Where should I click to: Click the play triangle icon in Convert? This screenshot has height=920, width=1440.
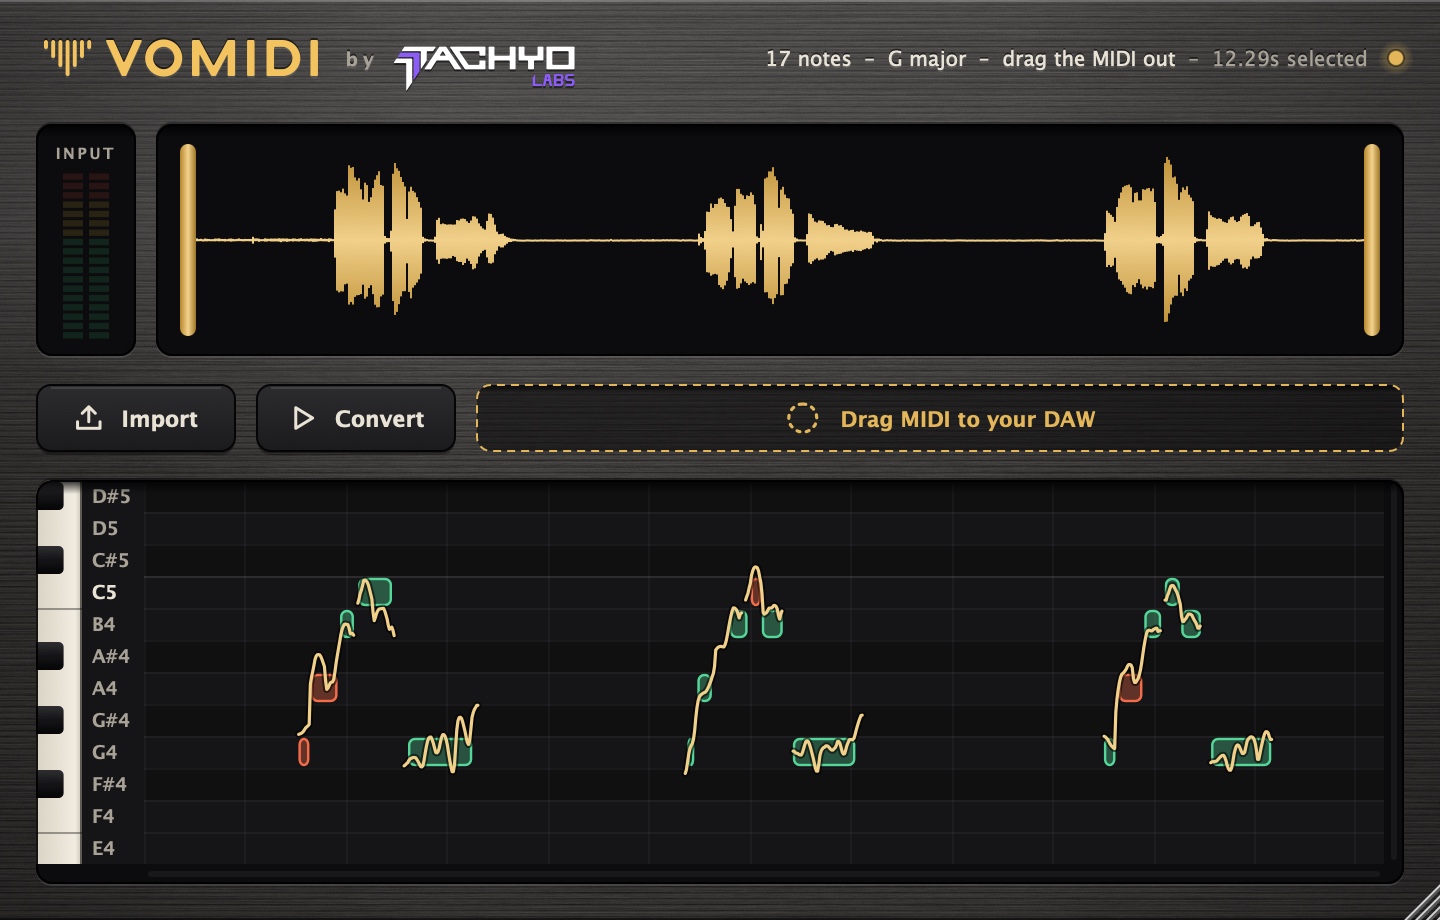[x=303, y=418]
